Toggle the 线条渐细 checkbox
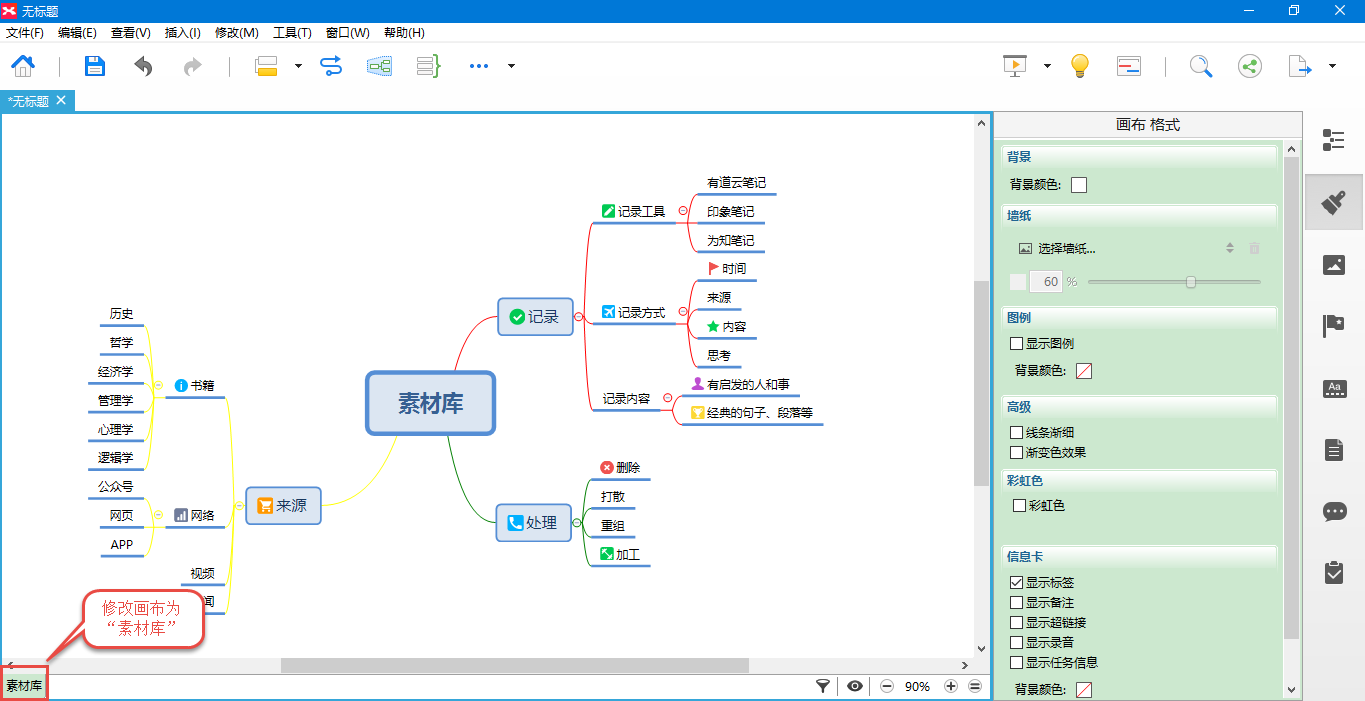 (x=1017, y=433)
